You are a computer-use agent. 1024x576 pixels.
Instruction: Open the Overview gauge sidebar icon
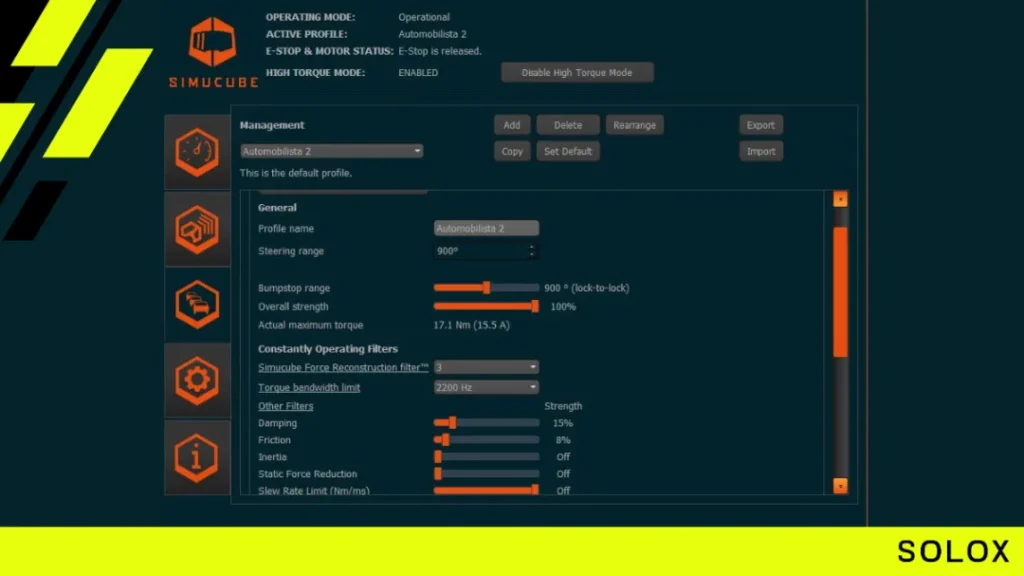pos(197,152)
